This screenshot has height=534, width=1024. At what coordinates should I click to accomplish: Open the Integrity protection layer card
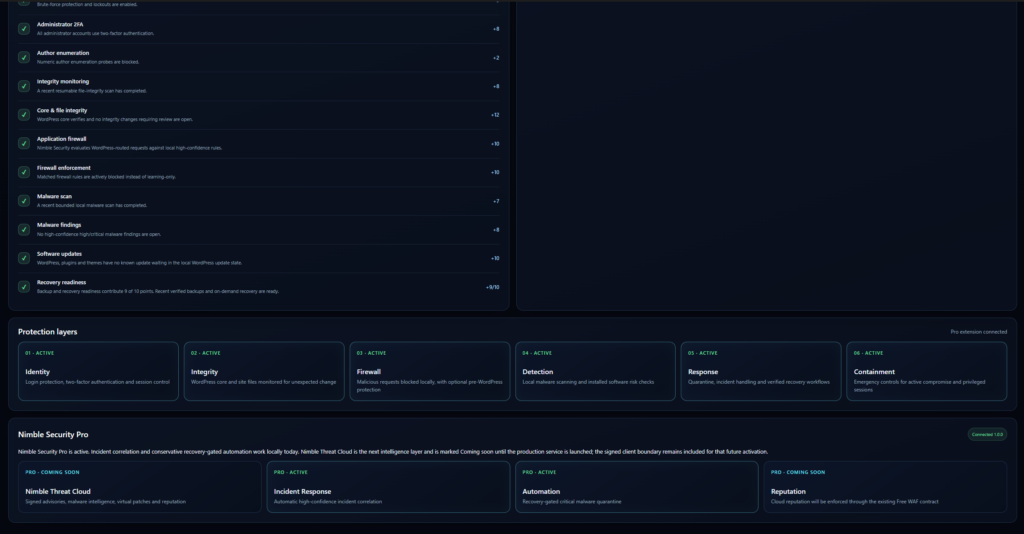point(264,371)
